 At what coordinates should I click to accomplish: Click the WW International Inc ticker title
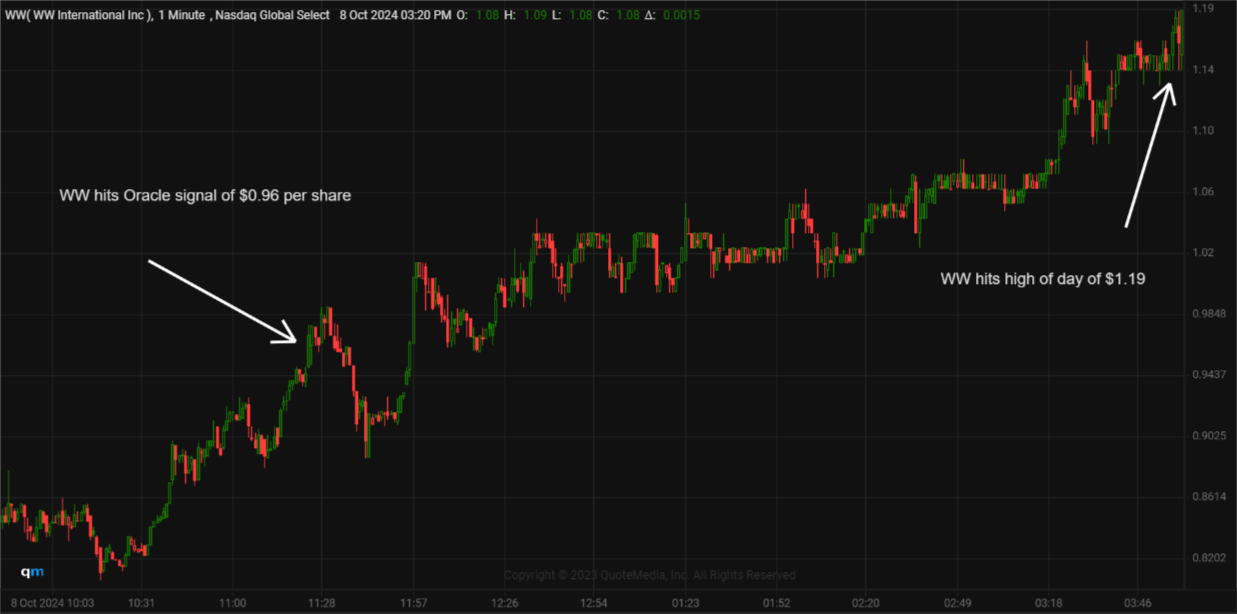(79, 16)
